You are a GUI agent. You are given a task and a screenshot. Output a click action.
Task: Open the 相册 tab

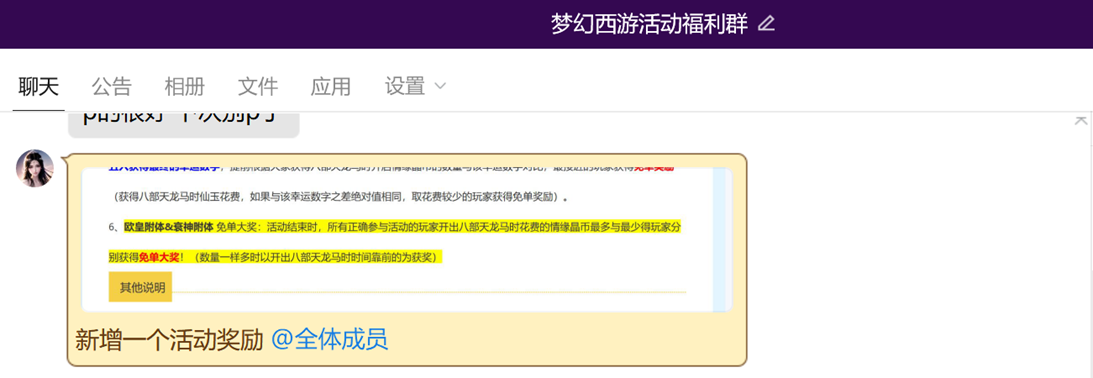(185, 86)
